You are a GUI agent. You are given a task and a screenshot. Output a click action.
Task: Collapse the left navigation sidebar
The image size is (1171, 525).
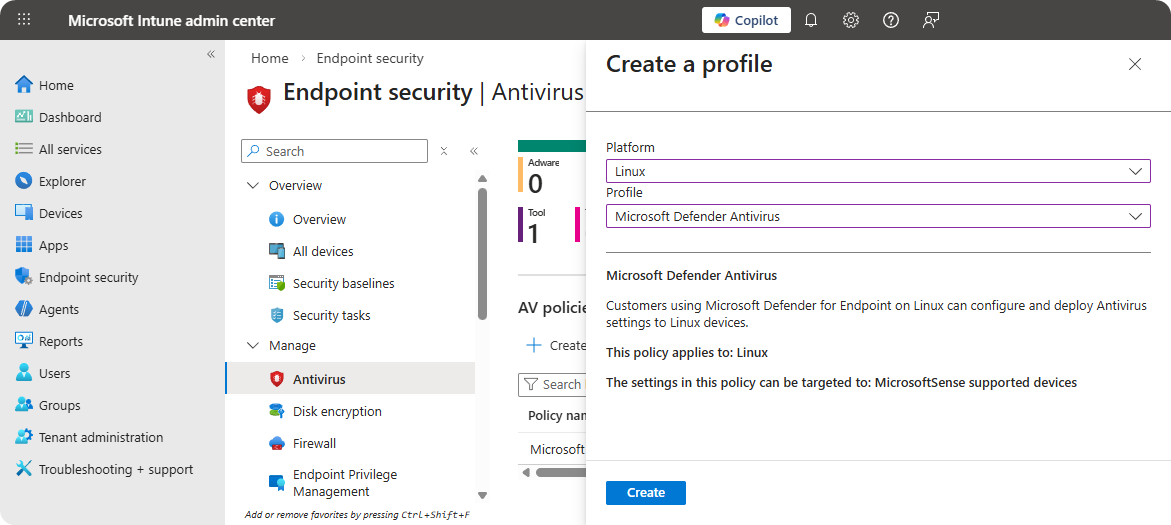(211, 54)
